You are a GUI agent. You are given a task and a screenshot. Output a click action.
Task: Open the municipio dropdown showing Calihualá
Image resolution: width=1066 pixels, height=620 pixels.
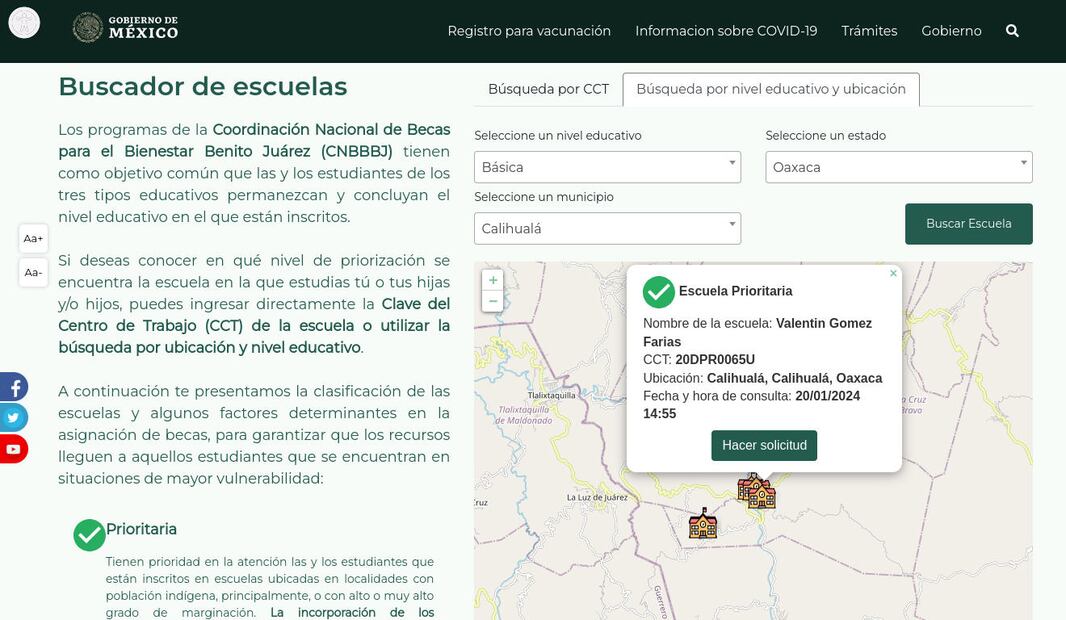[x=607, y=228]
